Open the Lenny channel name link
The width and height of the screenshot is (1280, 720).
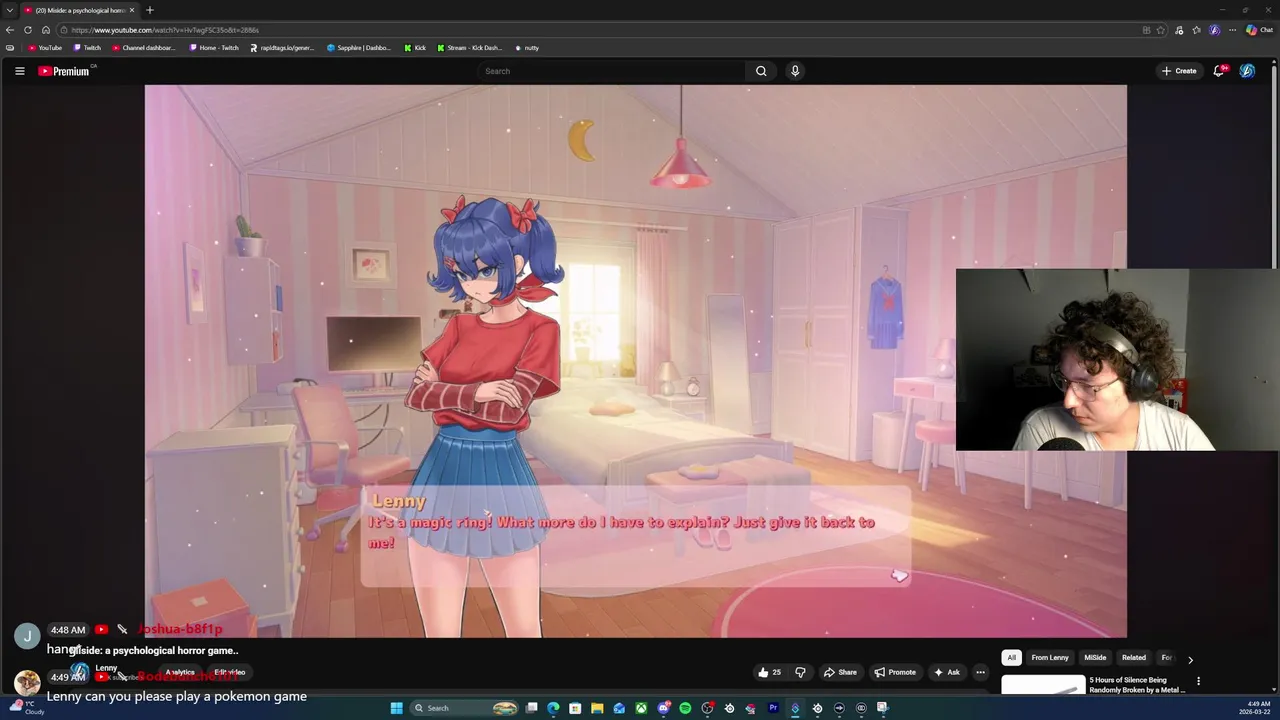point(106,668)
